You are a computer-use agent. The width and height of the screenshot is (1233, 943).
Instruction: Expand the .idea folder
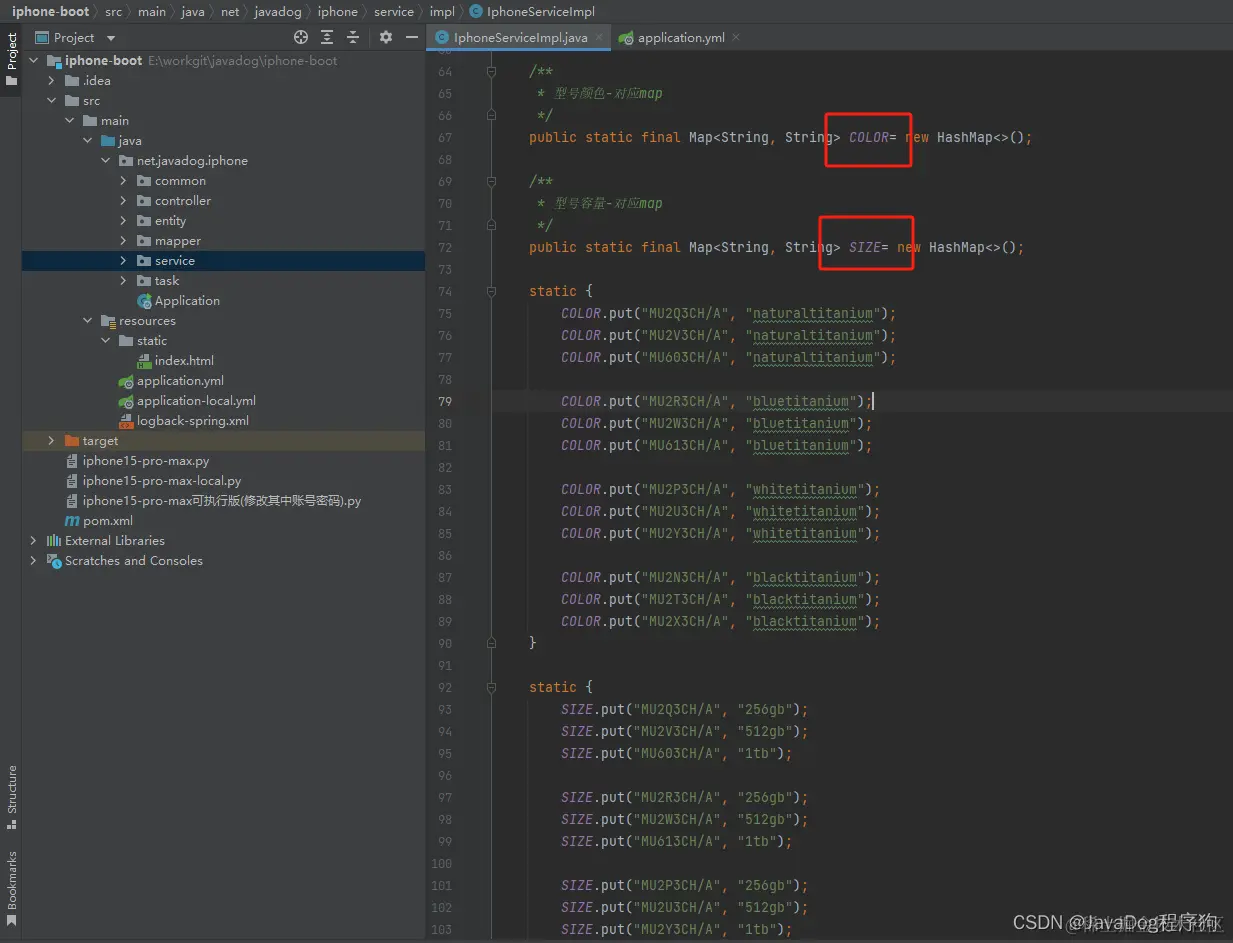52,81
